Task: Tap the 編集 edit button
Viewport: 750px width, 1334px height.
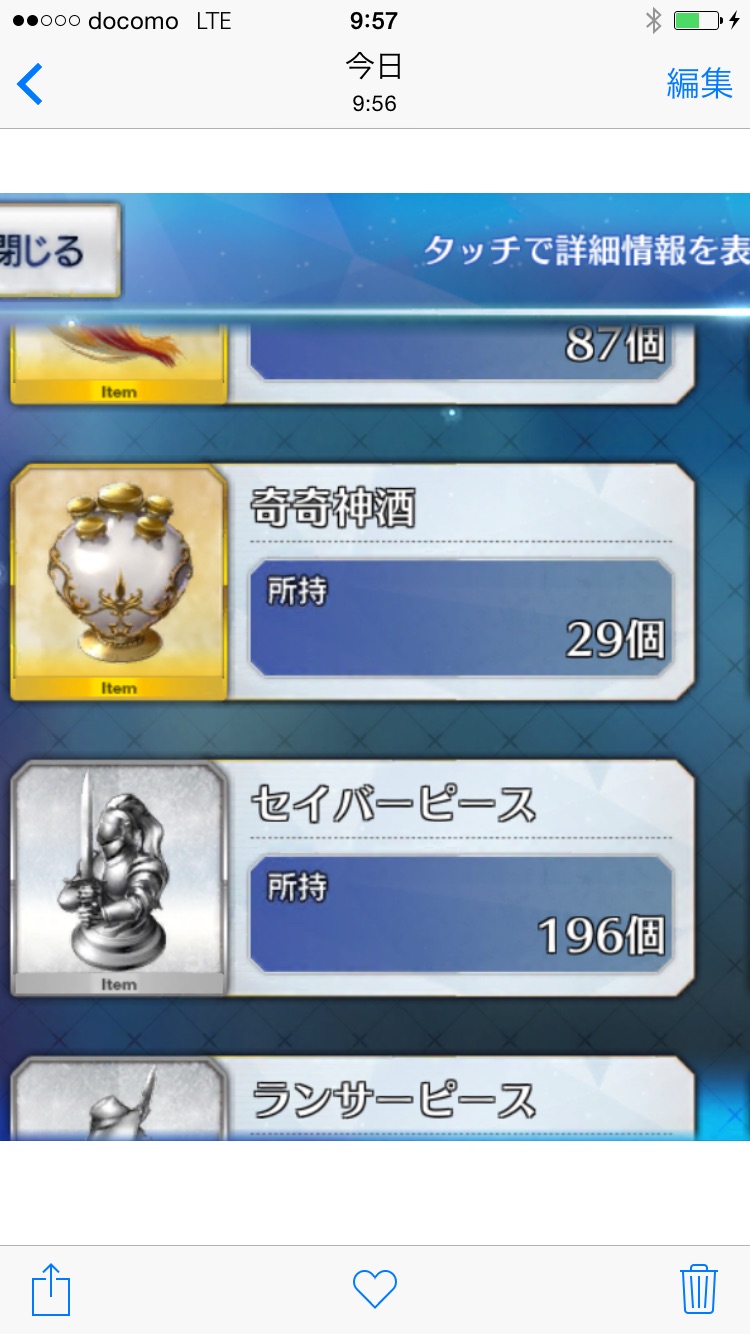Action: 699,84
